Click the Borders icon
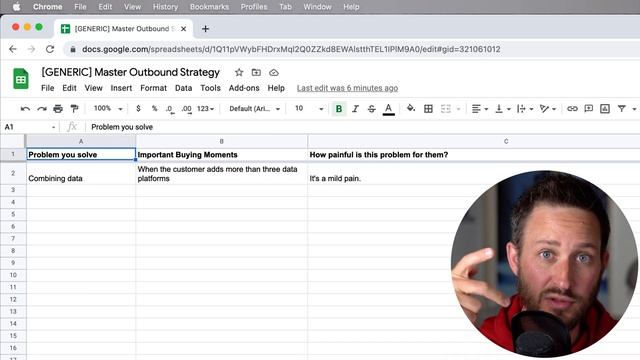The width and height of the screenshot is (640, 360). [428, 109]
